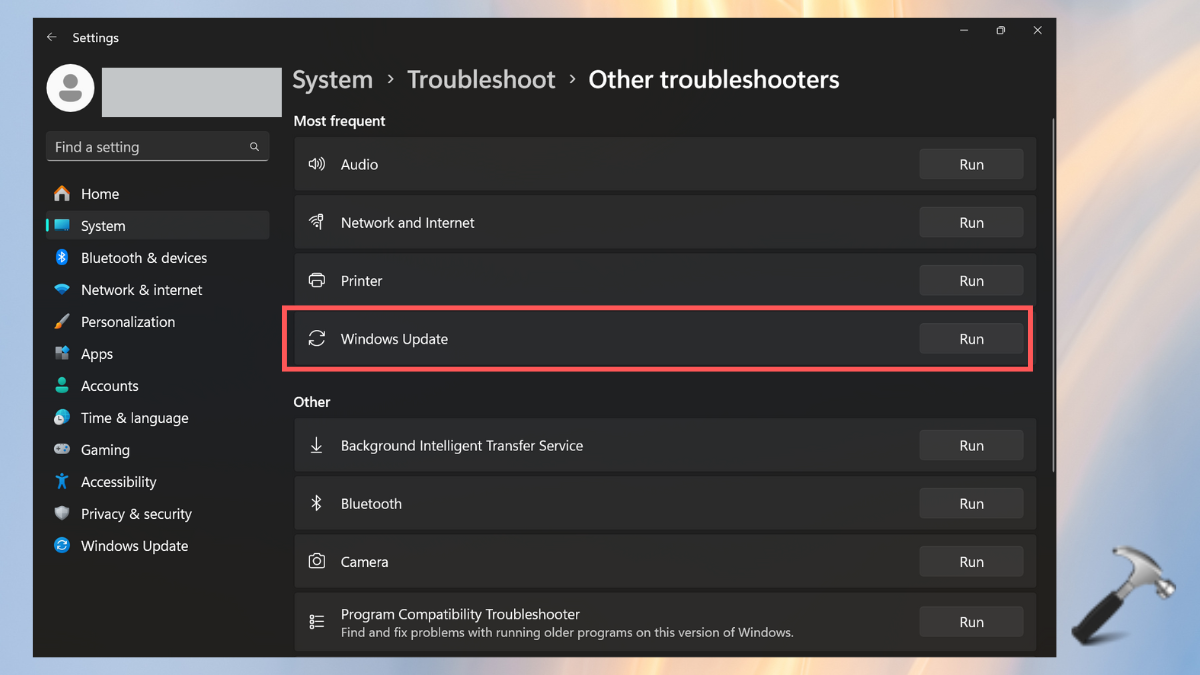Run the Program Compatibility Troubleshooter
Viewport: 1200px width, 675px height.
(x=971, y=622)
